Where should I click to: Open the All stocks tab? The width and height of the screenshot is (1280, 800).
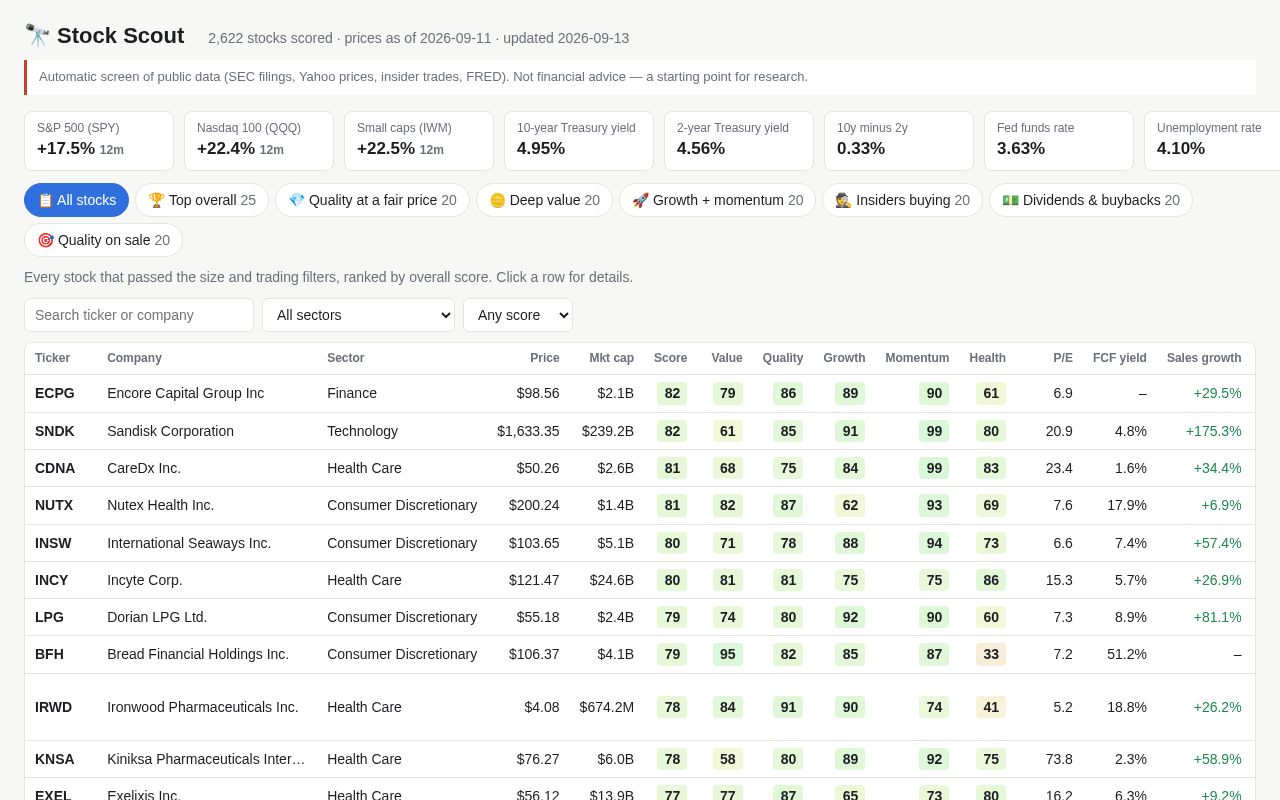[77, 200]
